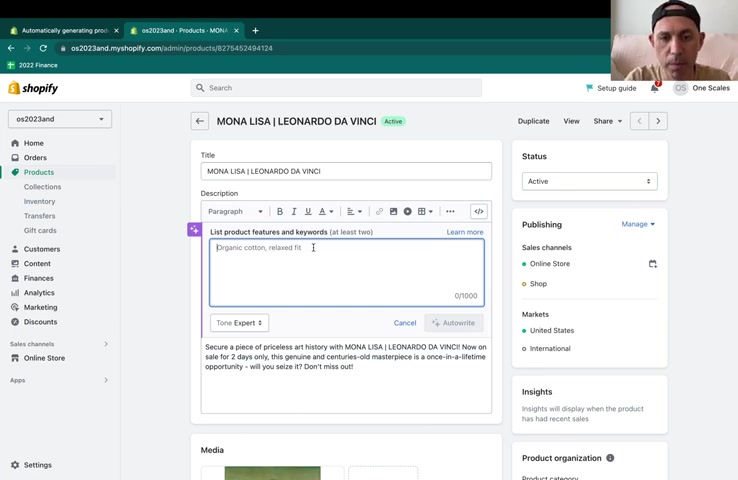738x480 pixels.
Task: Go to the next product
Action: (x=658, y=121)
